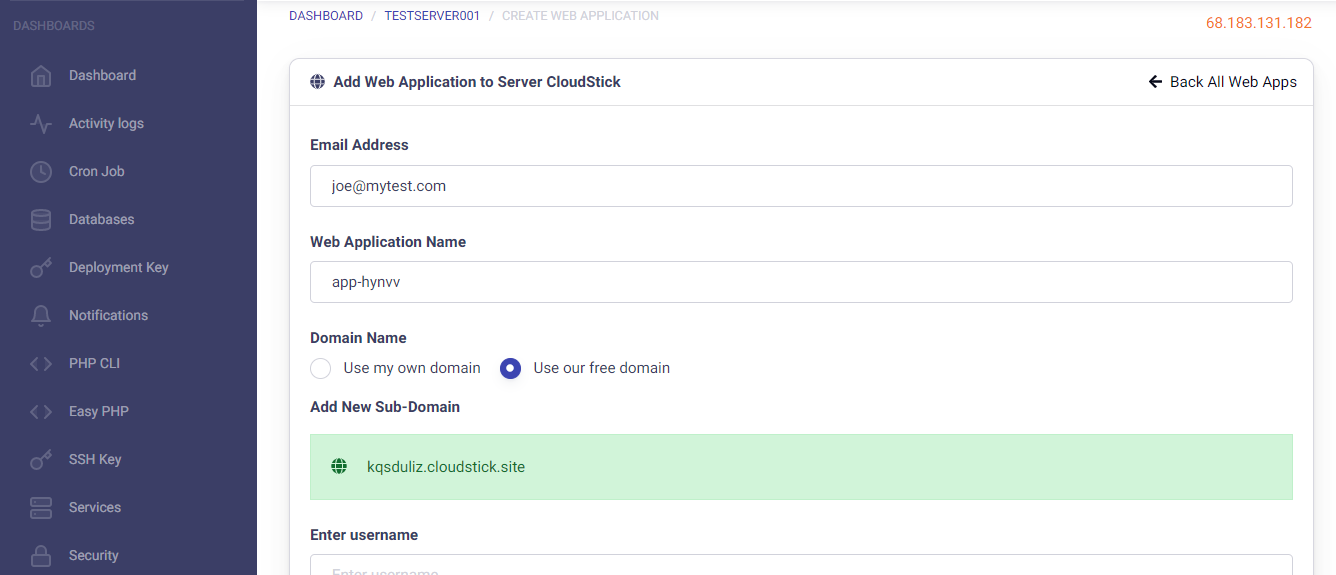Click the Security padlock icon
This screenshot has height=575, width=1336.
[x=41, y=556]
